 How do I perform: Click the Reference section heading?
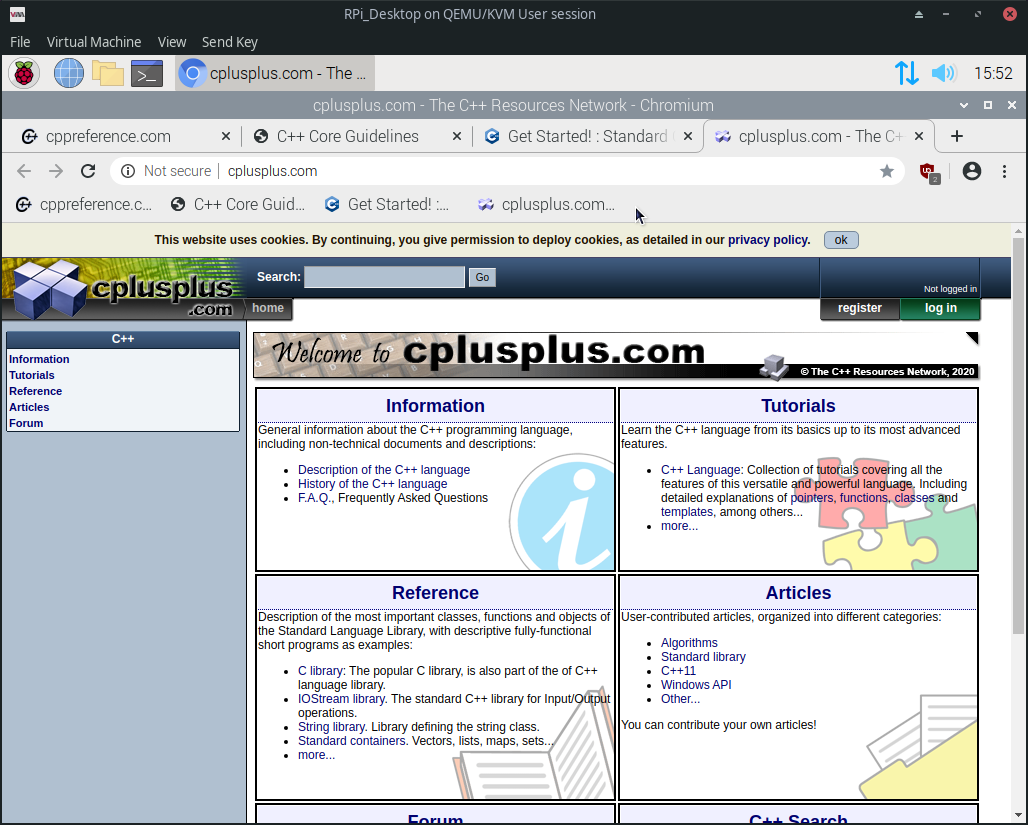[435, 593]
